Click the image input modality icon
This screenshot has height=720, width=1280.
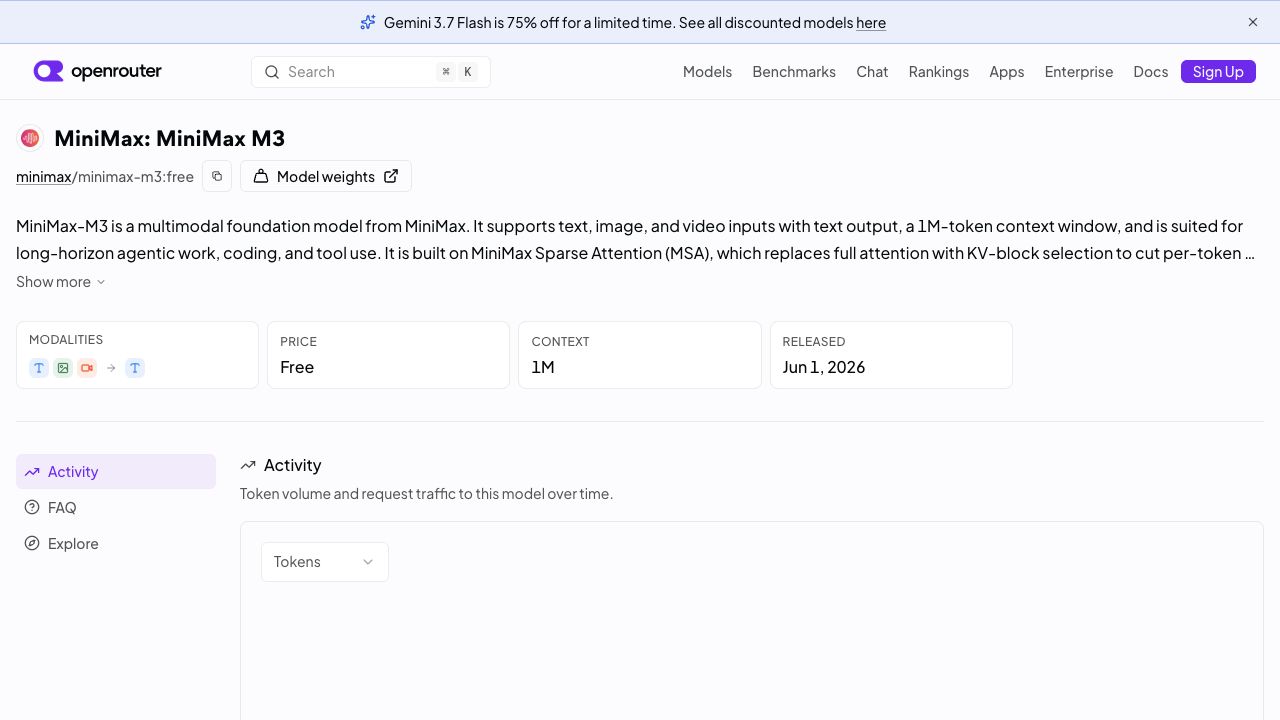pyautogui.click(x=63, y=368)
